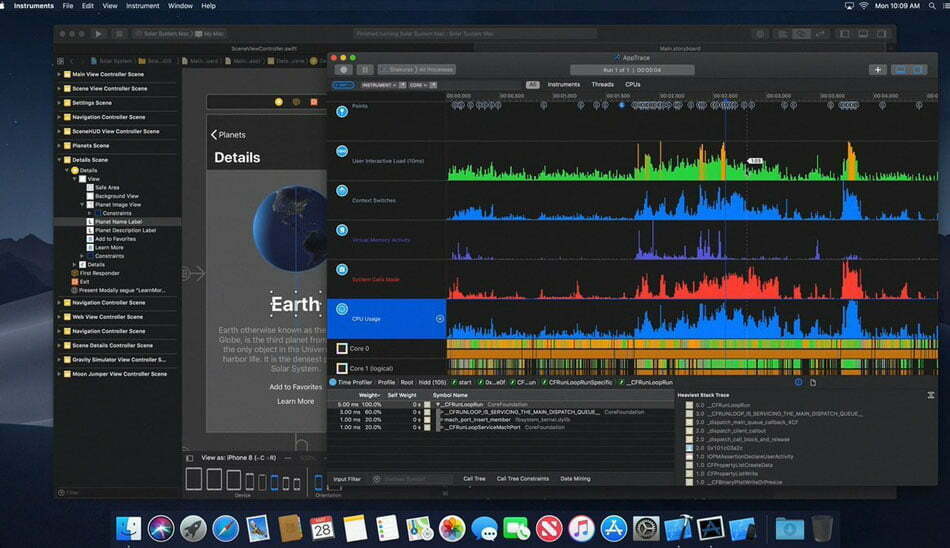The image size is (950, 548).
Task: Select the User Interactive Load instrument icon
Action: coord(342,151)
